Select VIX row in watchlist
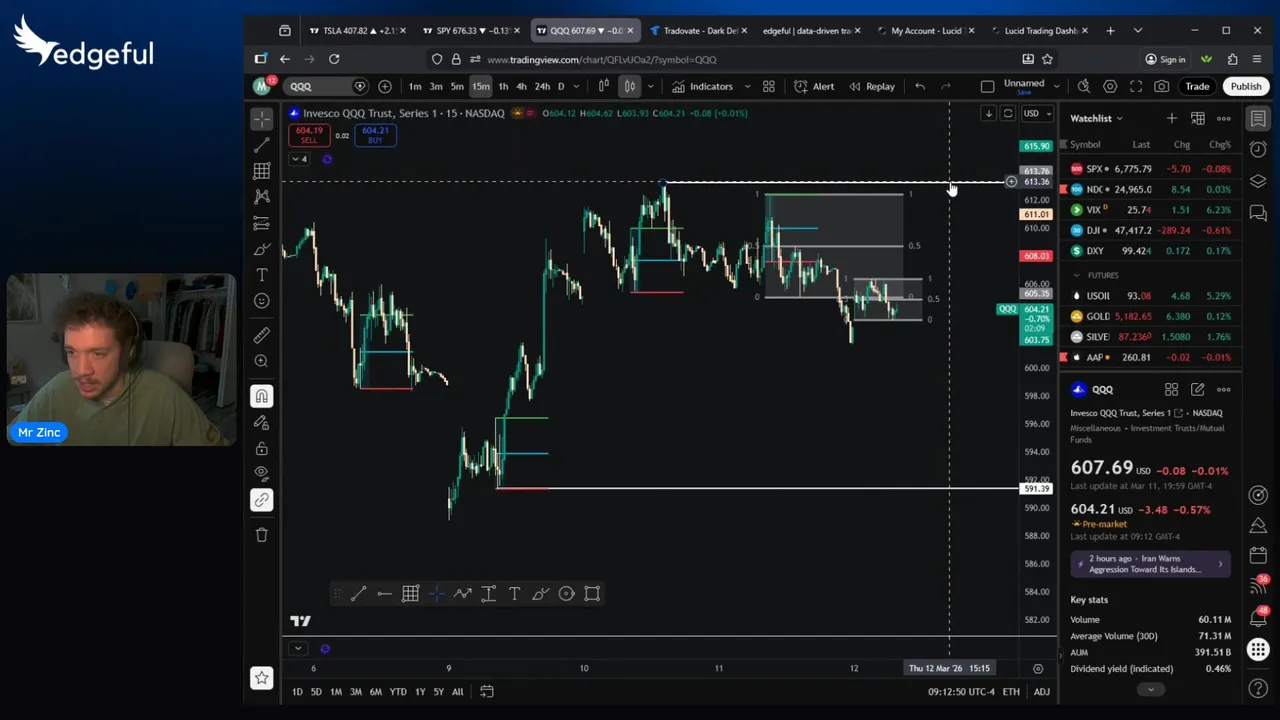The height and width of the screenshot is (720, 1280). pos(1150,210)
